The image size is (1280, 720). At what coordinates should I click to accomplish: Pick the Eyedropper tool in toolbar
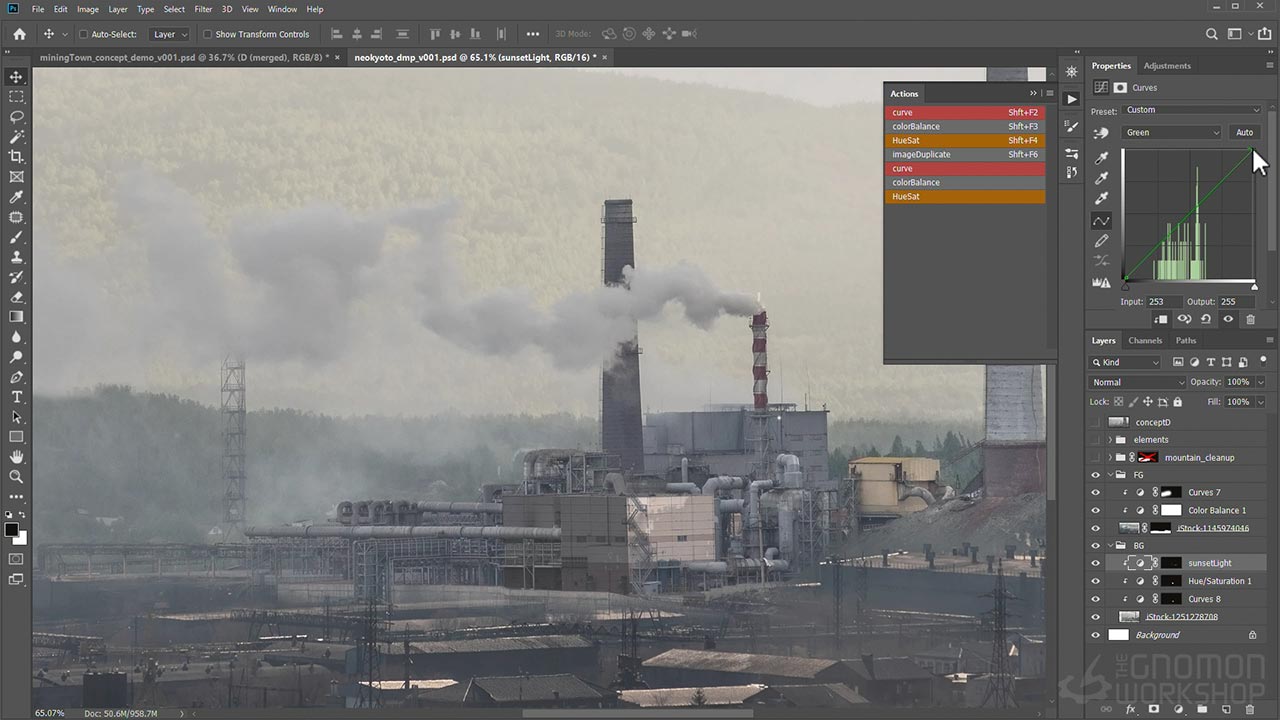(16, 197)
